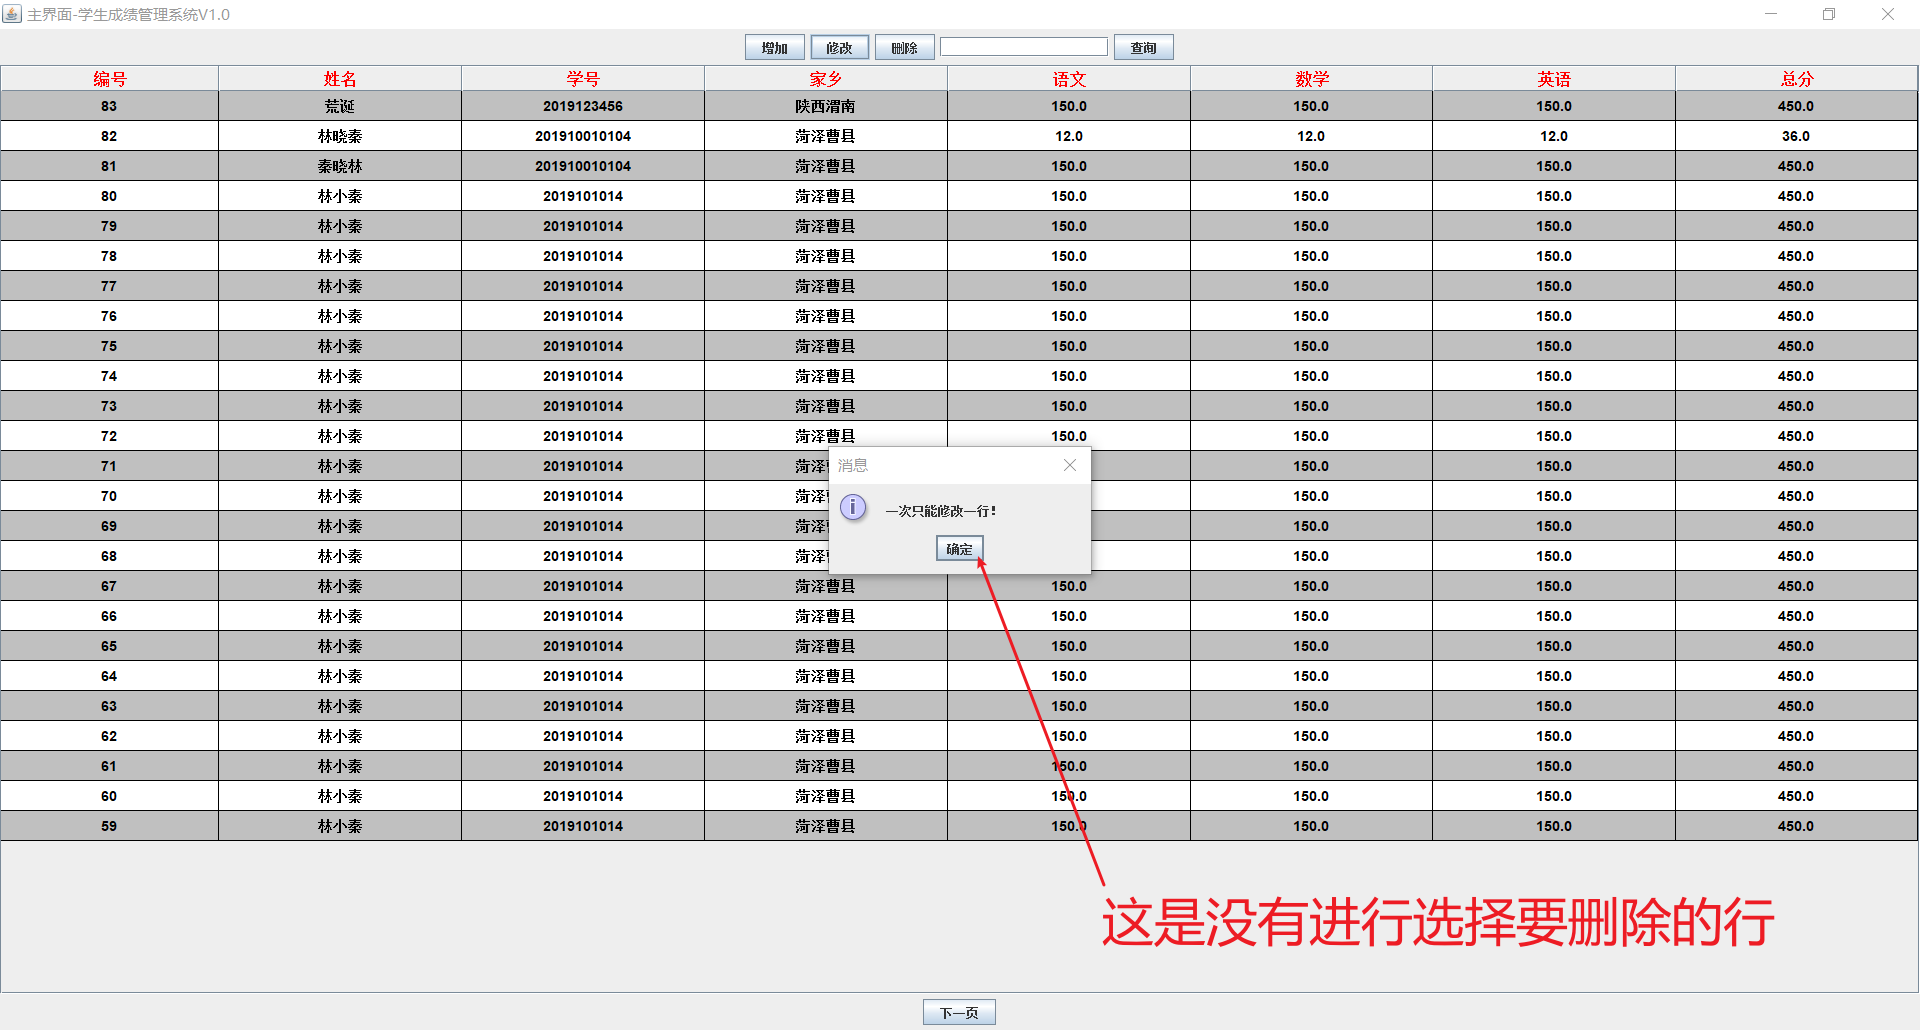Click total score 36.0

click(x=1797, y=136)
